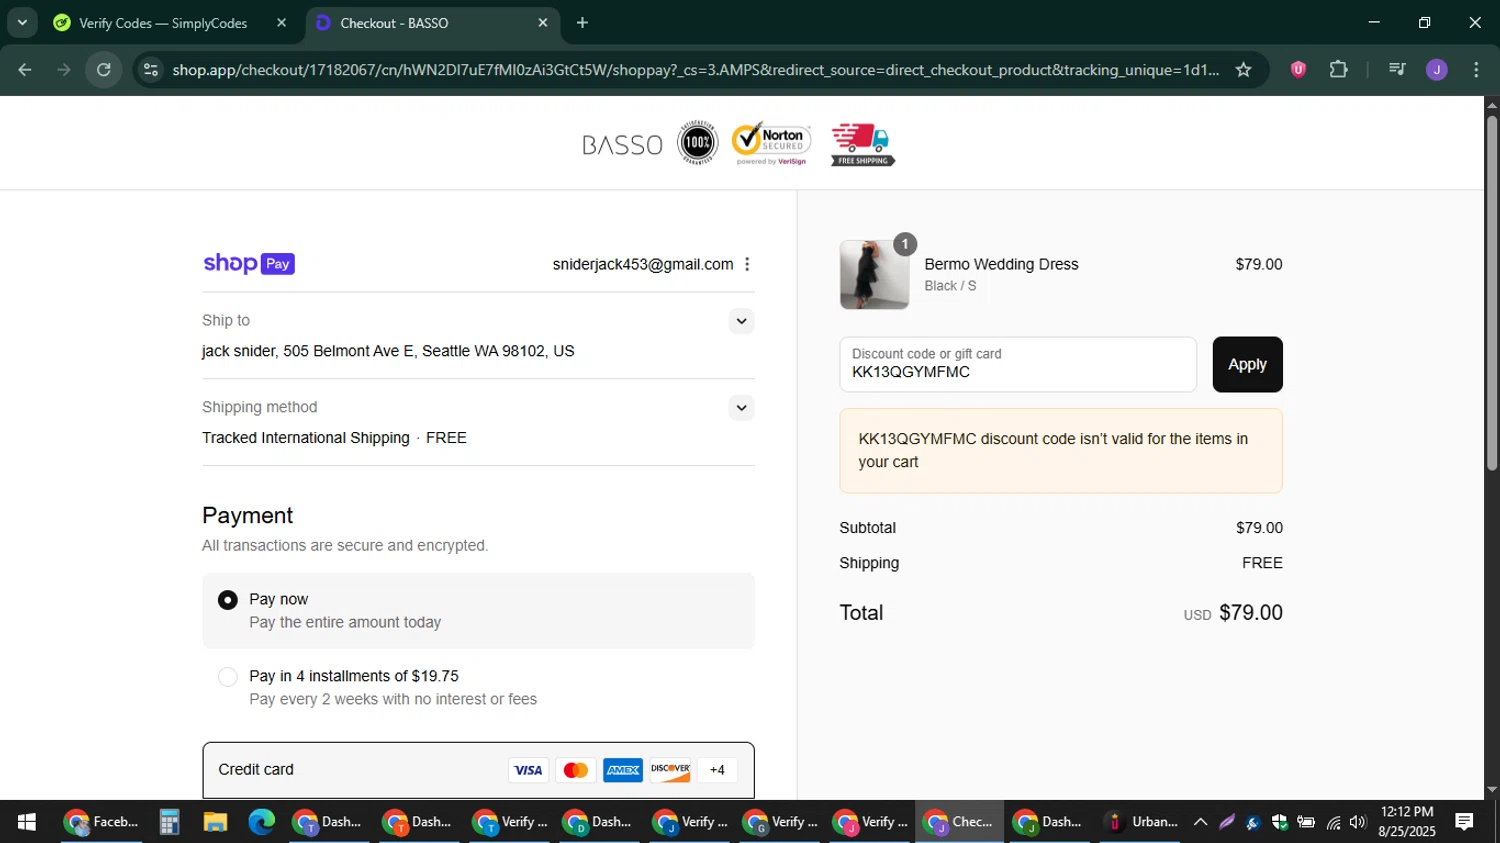The image size is (1500, 843).
Task: Click the Discover card icon
Action: (x=671, y=770)
